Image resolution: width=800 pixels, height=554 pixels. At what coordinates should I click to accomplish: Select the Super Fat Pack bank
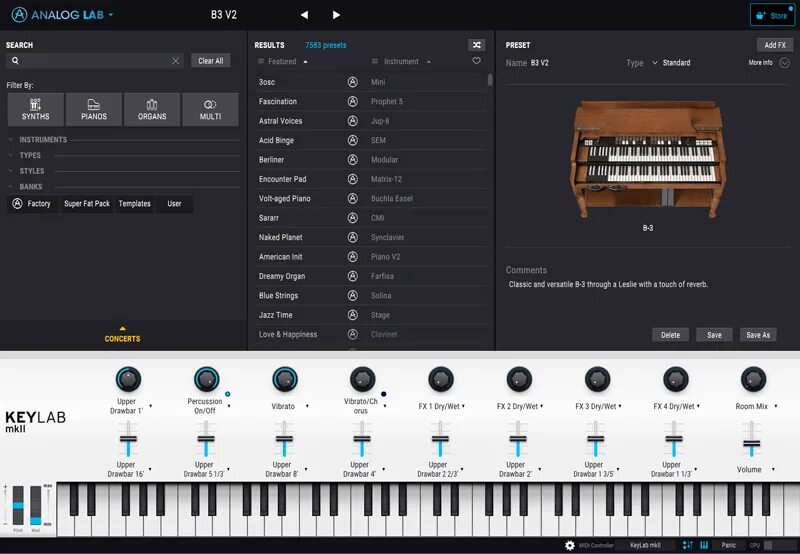click(x=87, y=204)
